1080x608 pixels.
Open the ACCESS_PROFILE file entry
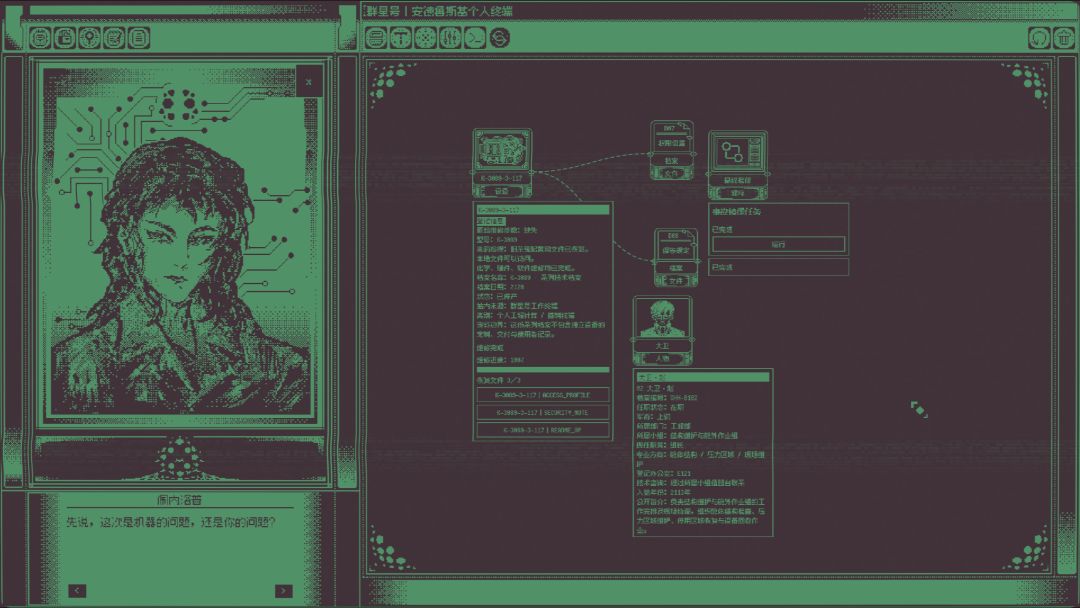[x=543, y=395]
